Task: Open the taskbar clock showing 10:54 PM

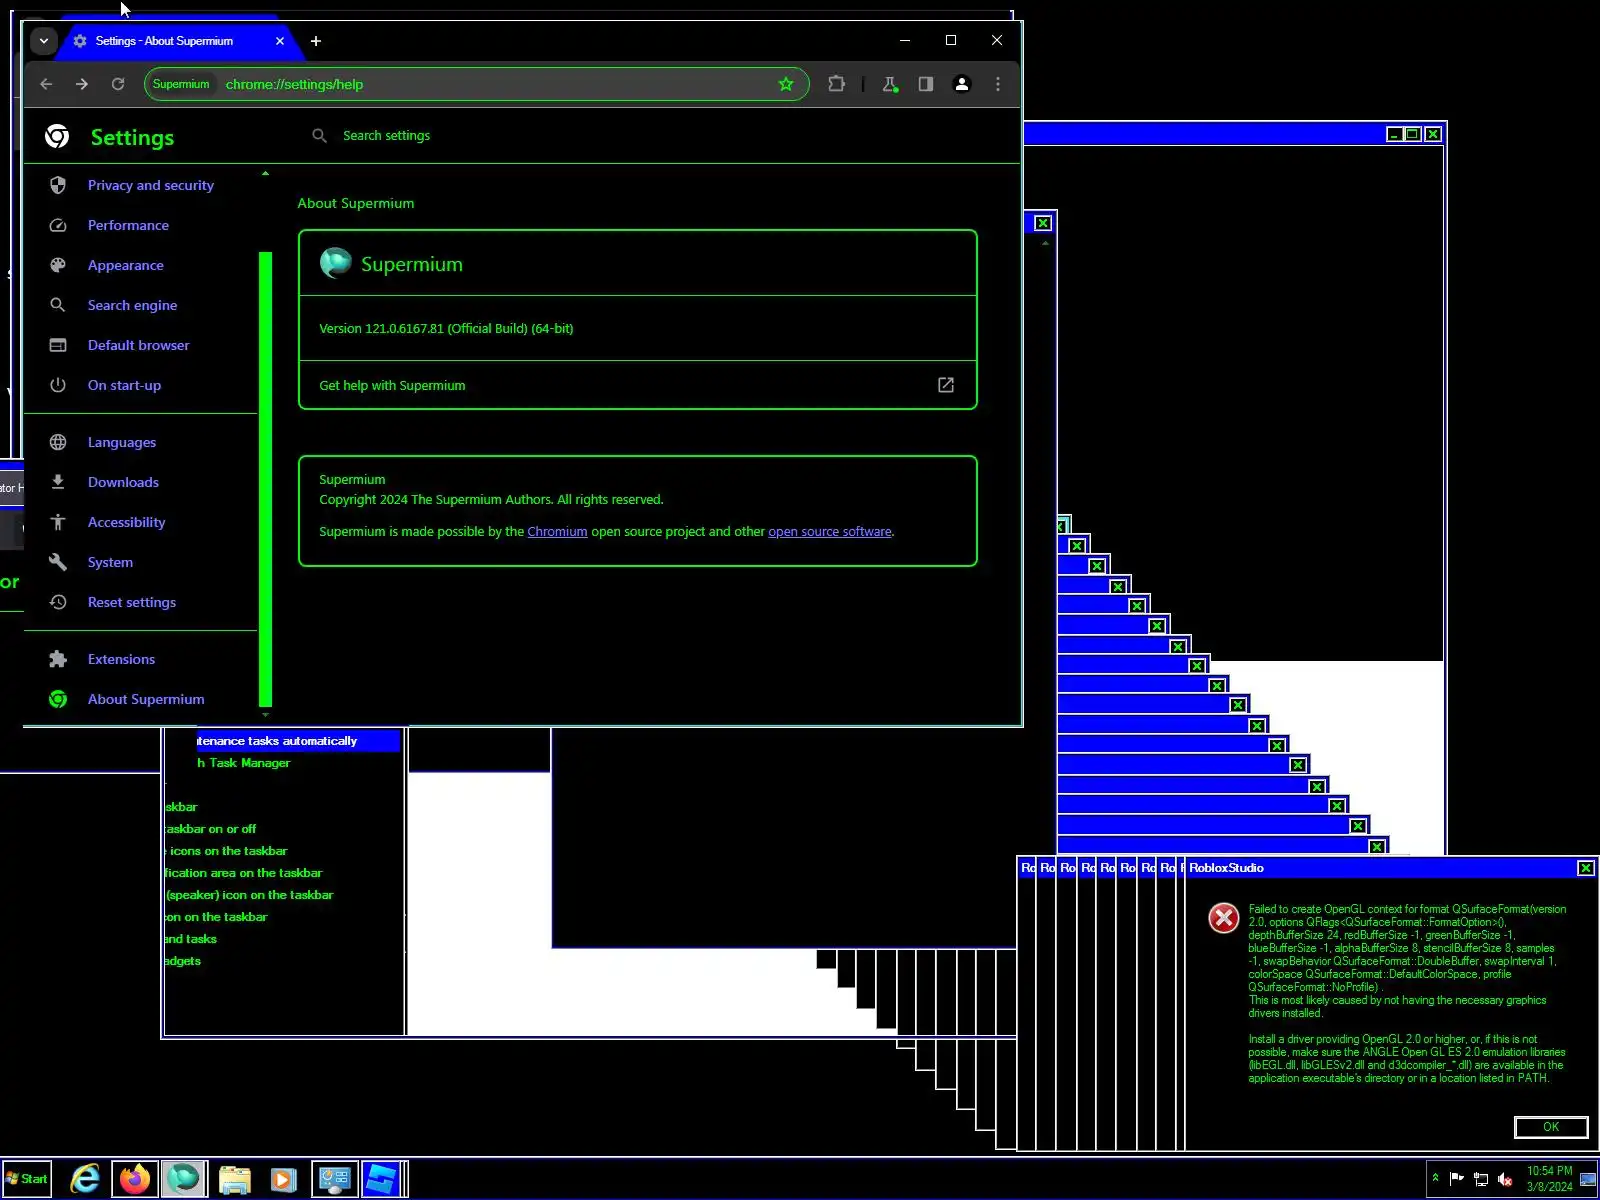Action: pos(1549,1179)
